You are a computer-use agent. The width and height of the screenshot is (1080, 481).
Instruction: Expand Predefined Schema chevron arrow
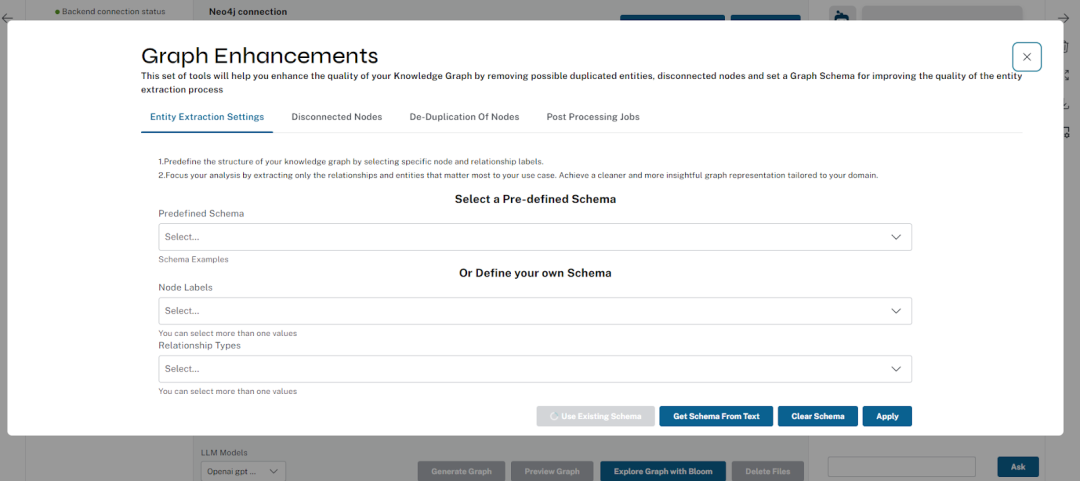click(895, 237)
